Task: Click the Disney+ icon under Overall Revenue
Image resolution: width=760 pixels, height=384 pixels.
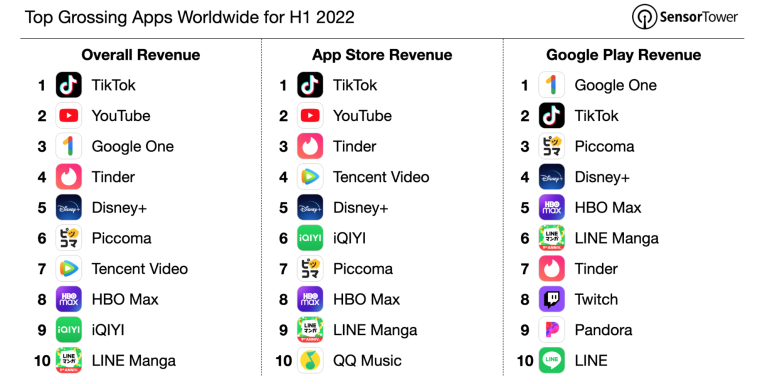Action: [x=68, y=208]
